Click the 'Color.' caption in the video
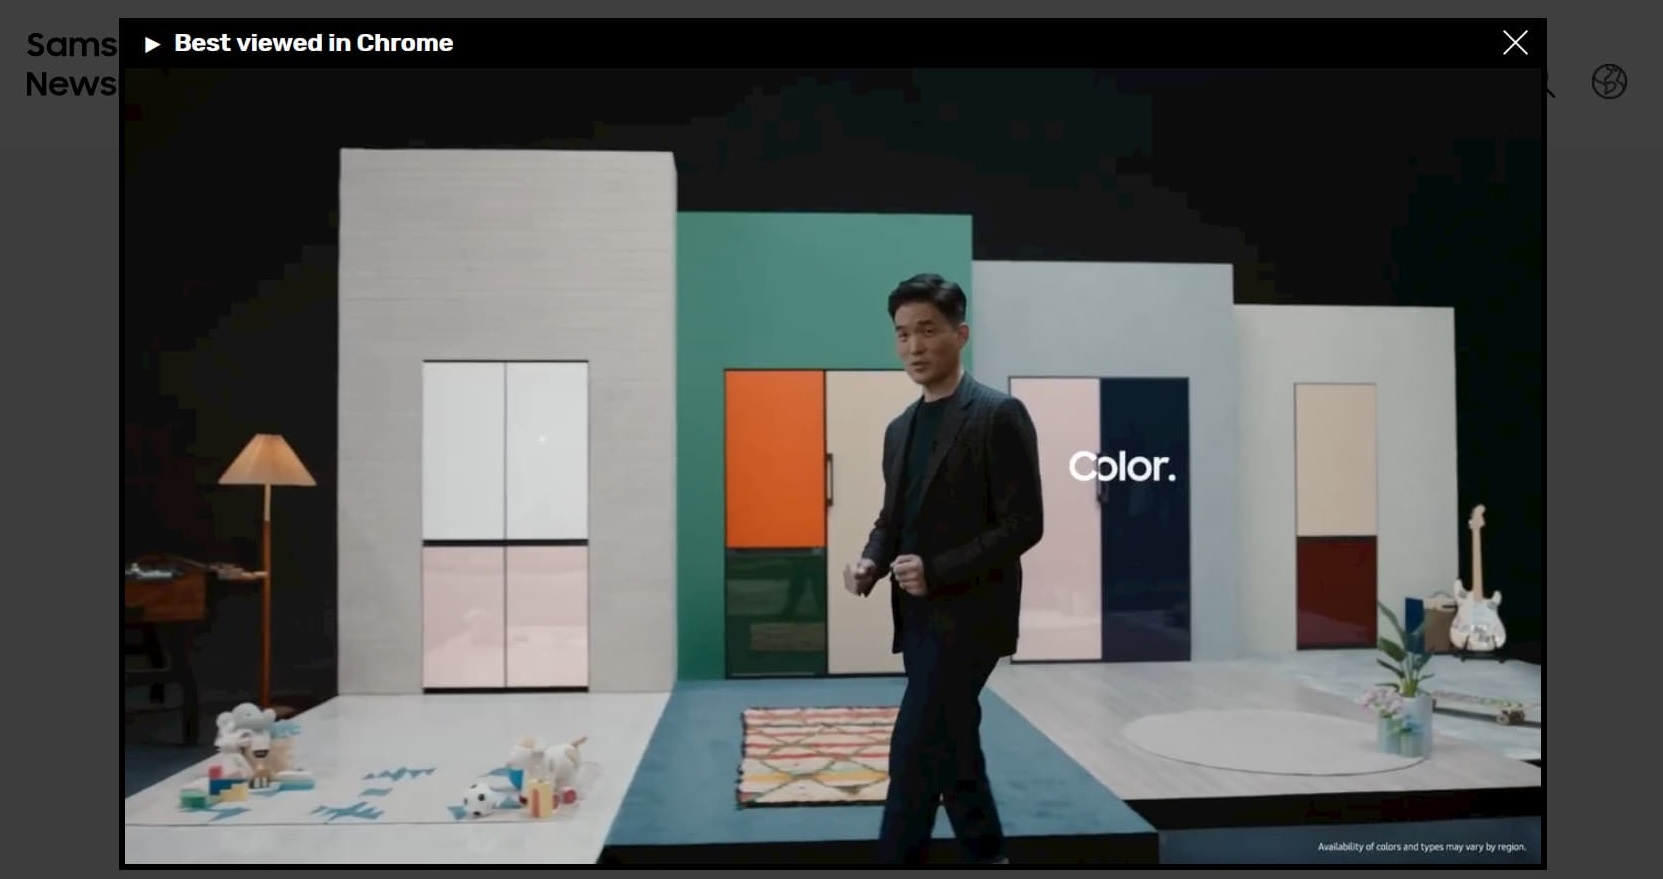 [1121, 466]
